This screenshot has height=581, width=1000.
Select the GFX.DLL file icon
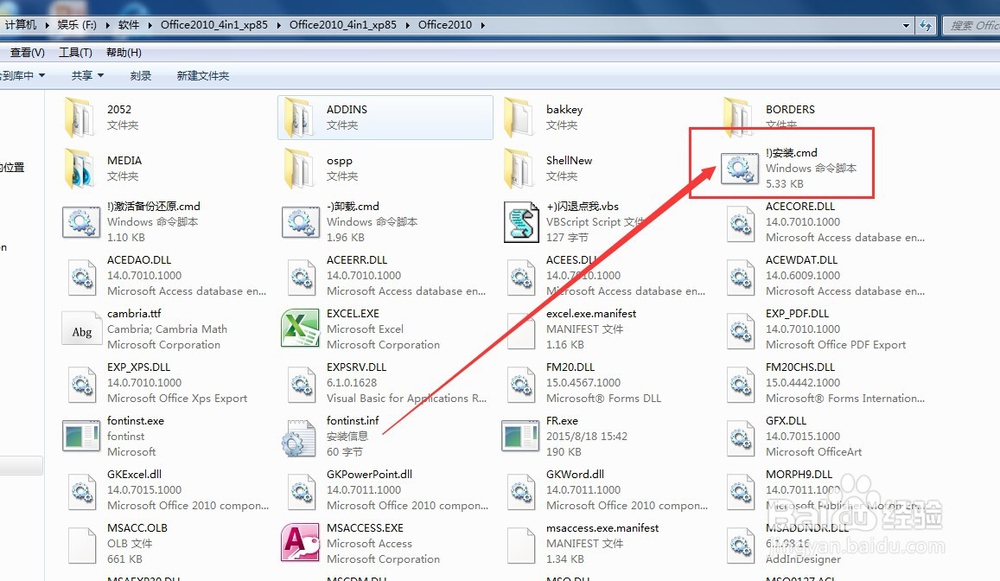740,438
